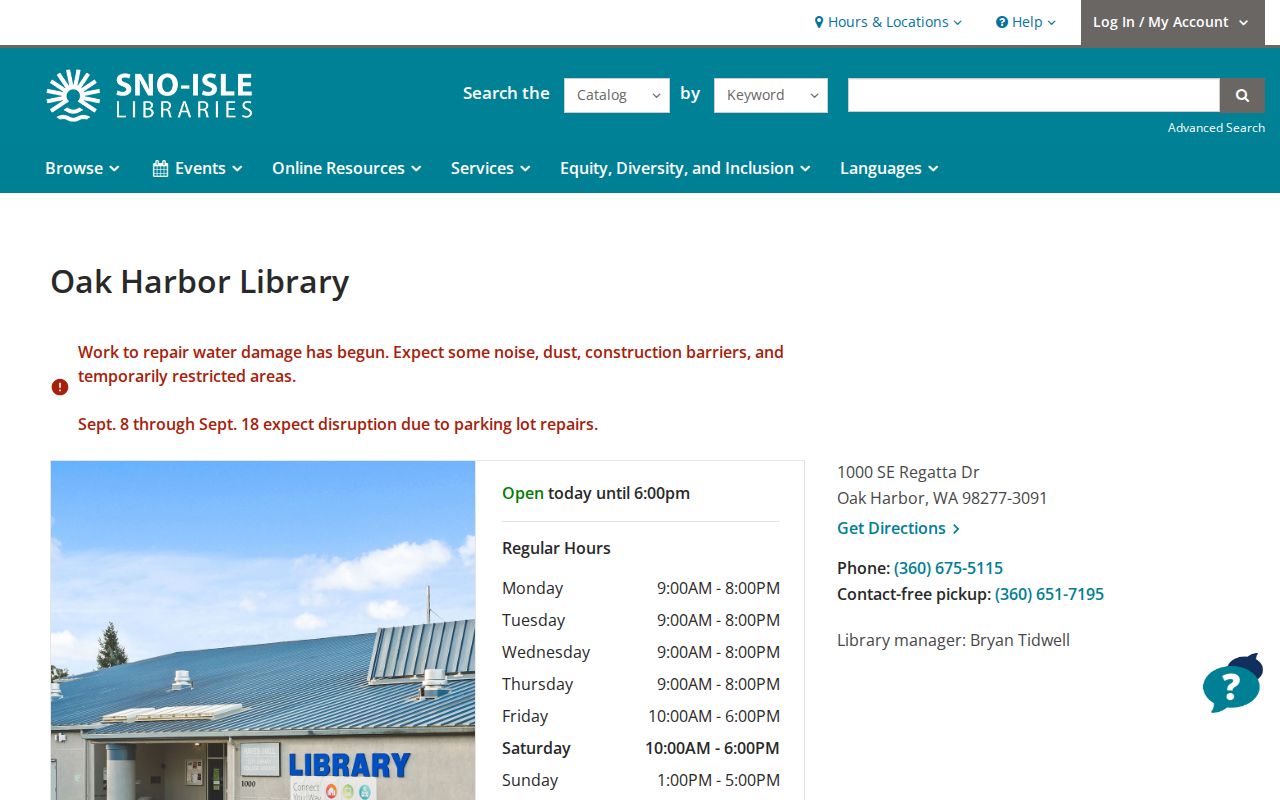
Task: Select the Oak Harbor Library heading
Action: pos(200,282)
